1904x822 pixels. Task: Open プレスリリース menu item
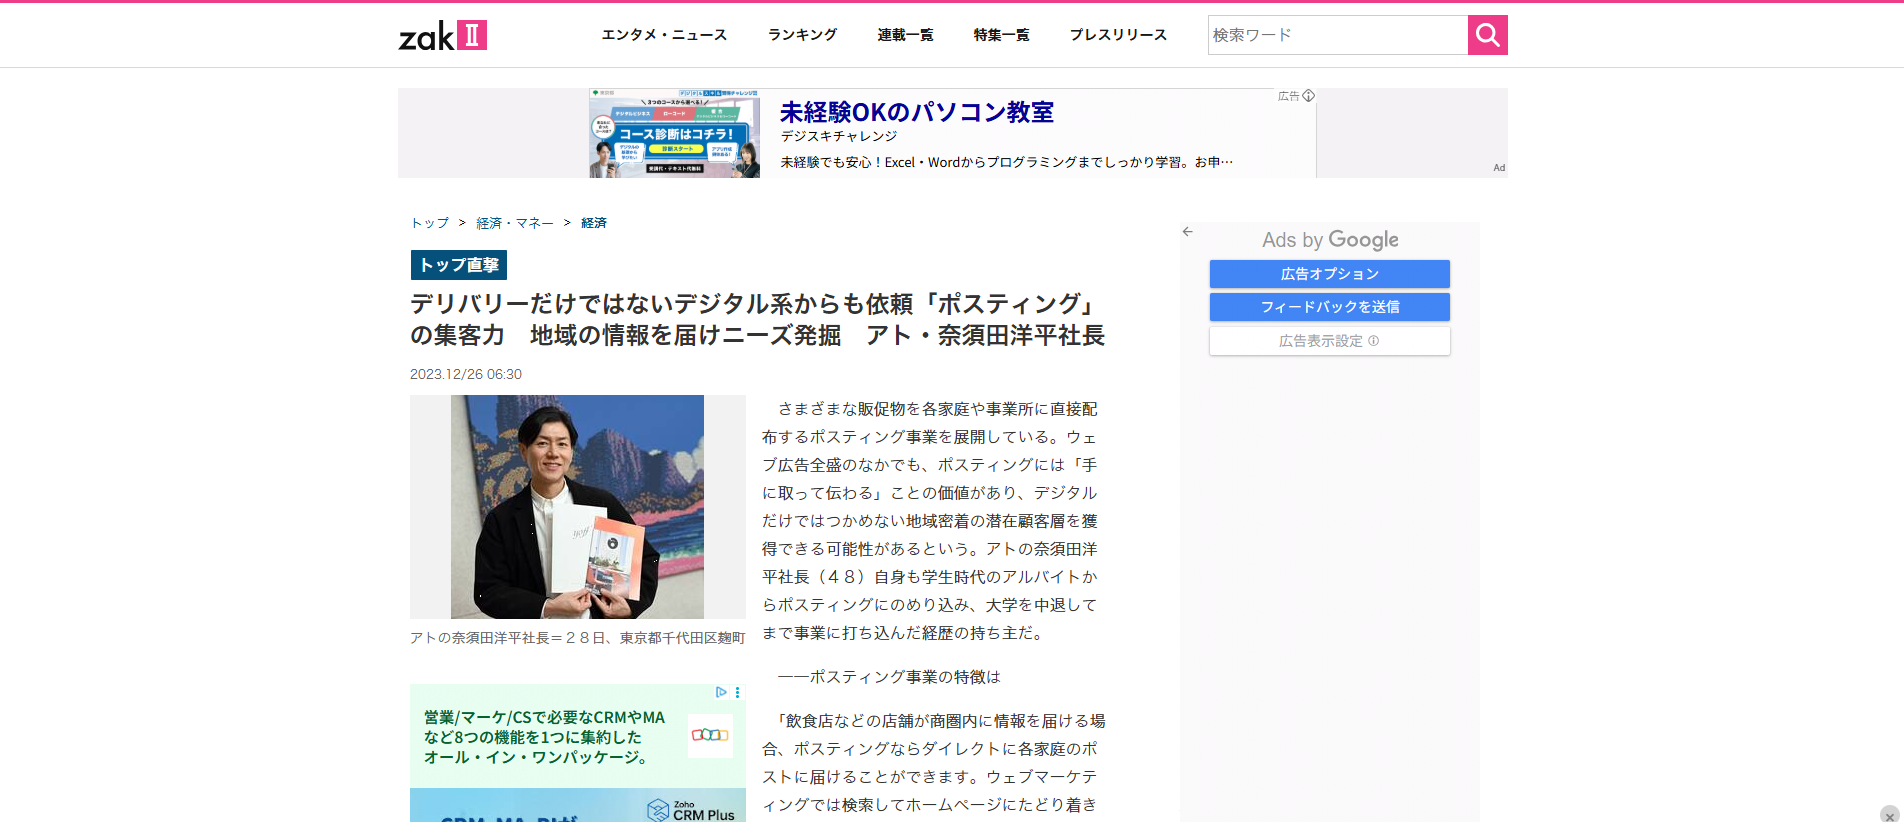(1118, 35)
